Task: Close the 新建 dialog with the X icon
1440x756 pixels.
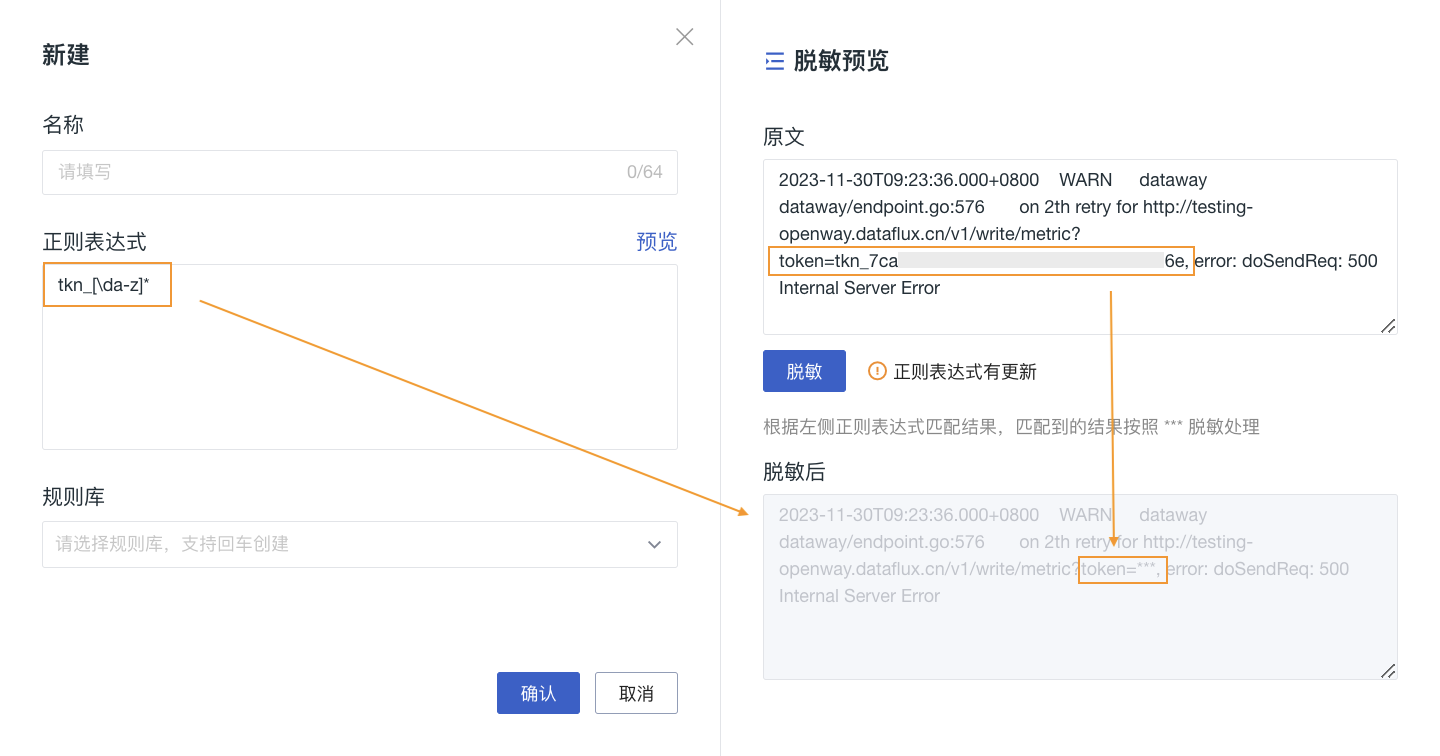Action: [x=684, y=37]
